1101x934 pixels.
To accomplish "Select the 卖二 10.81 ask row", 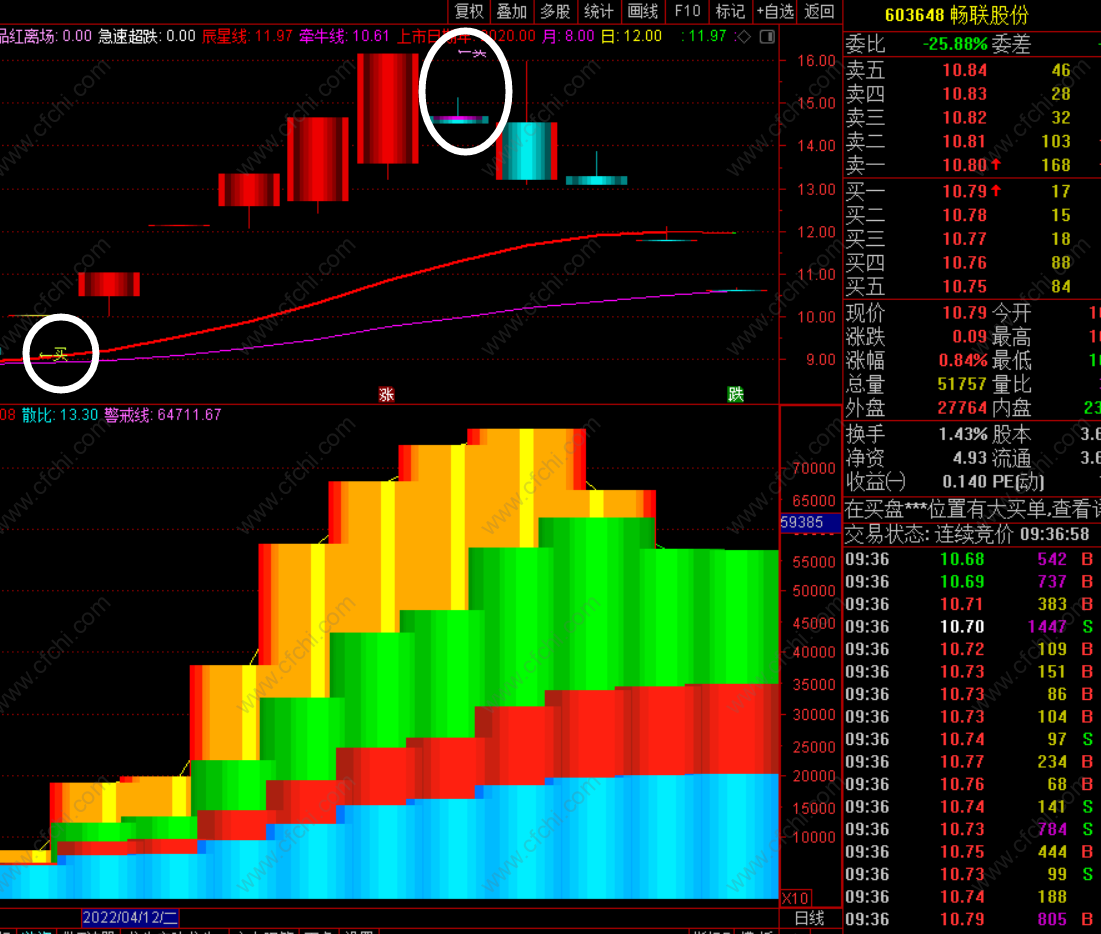I will click(x=972, y=141).
